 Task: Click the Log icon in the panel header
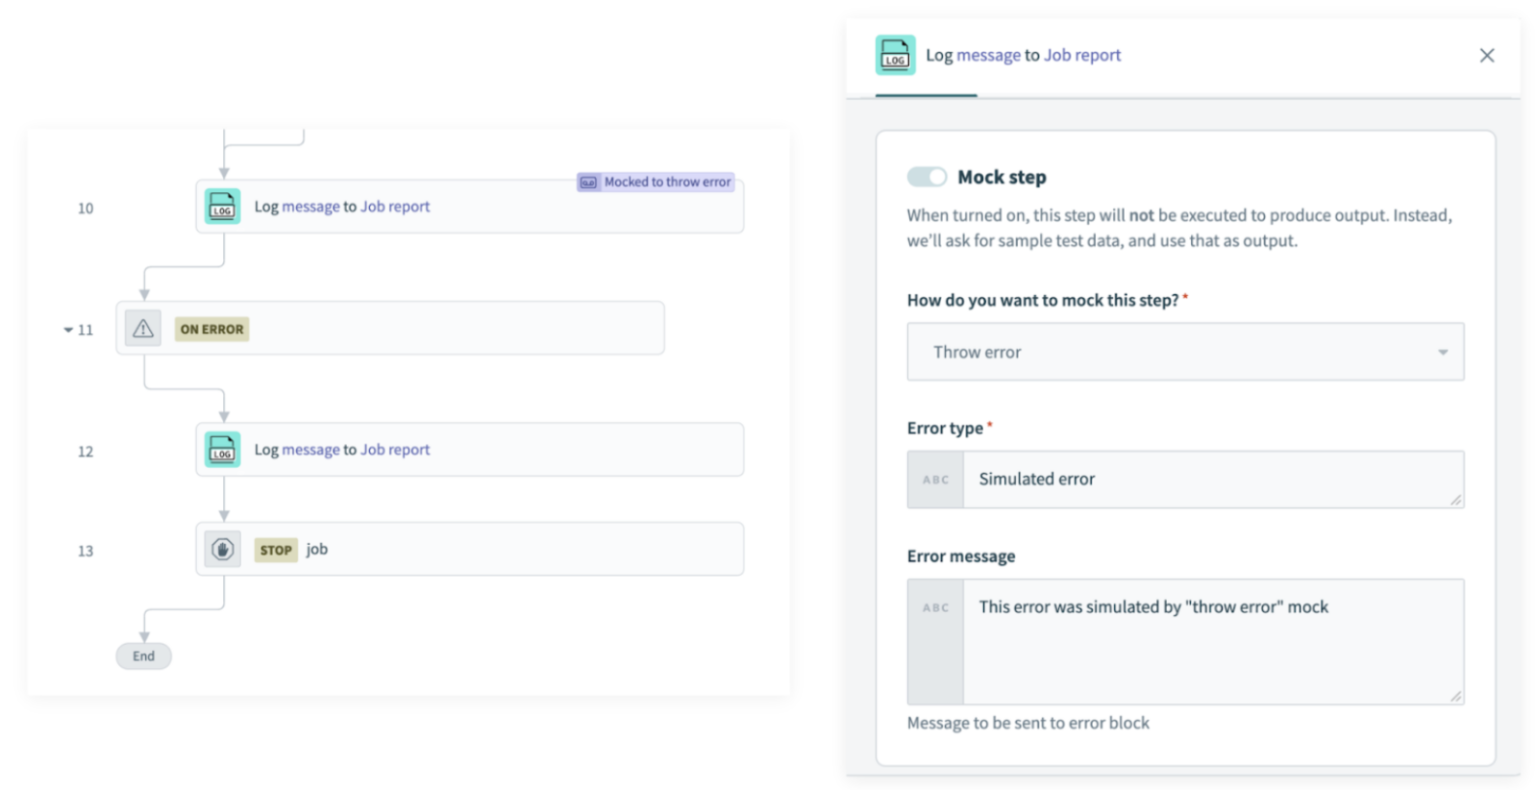pyautogui.click(x=895, y=55)
